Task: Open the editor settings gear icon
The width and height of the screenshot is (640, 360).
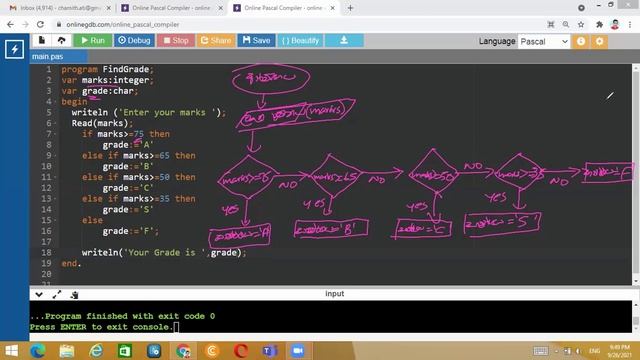Action: (600, 41)
